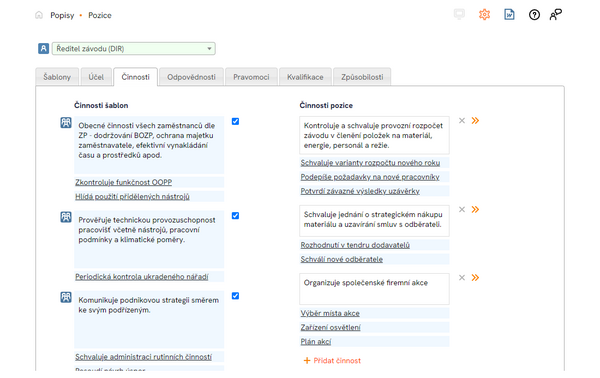Image resolution: width=600 pixels, height=378 pixels.
Task: Uncheck the Prověřuje technickou provozuschopnost checkbox
Action: point(235,216)
